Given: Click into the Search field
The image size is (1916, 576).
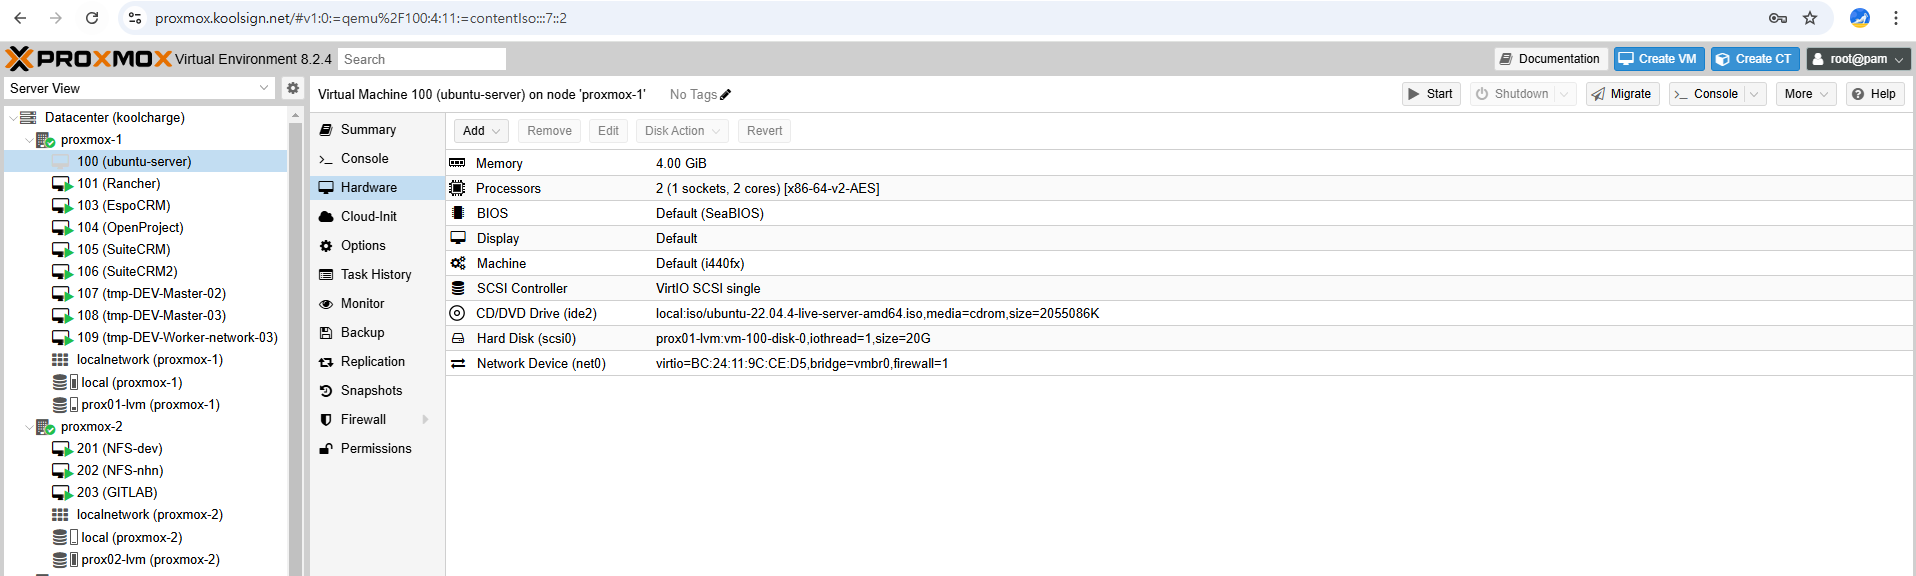Looking at the screenshot, I should tap(422, 59).
